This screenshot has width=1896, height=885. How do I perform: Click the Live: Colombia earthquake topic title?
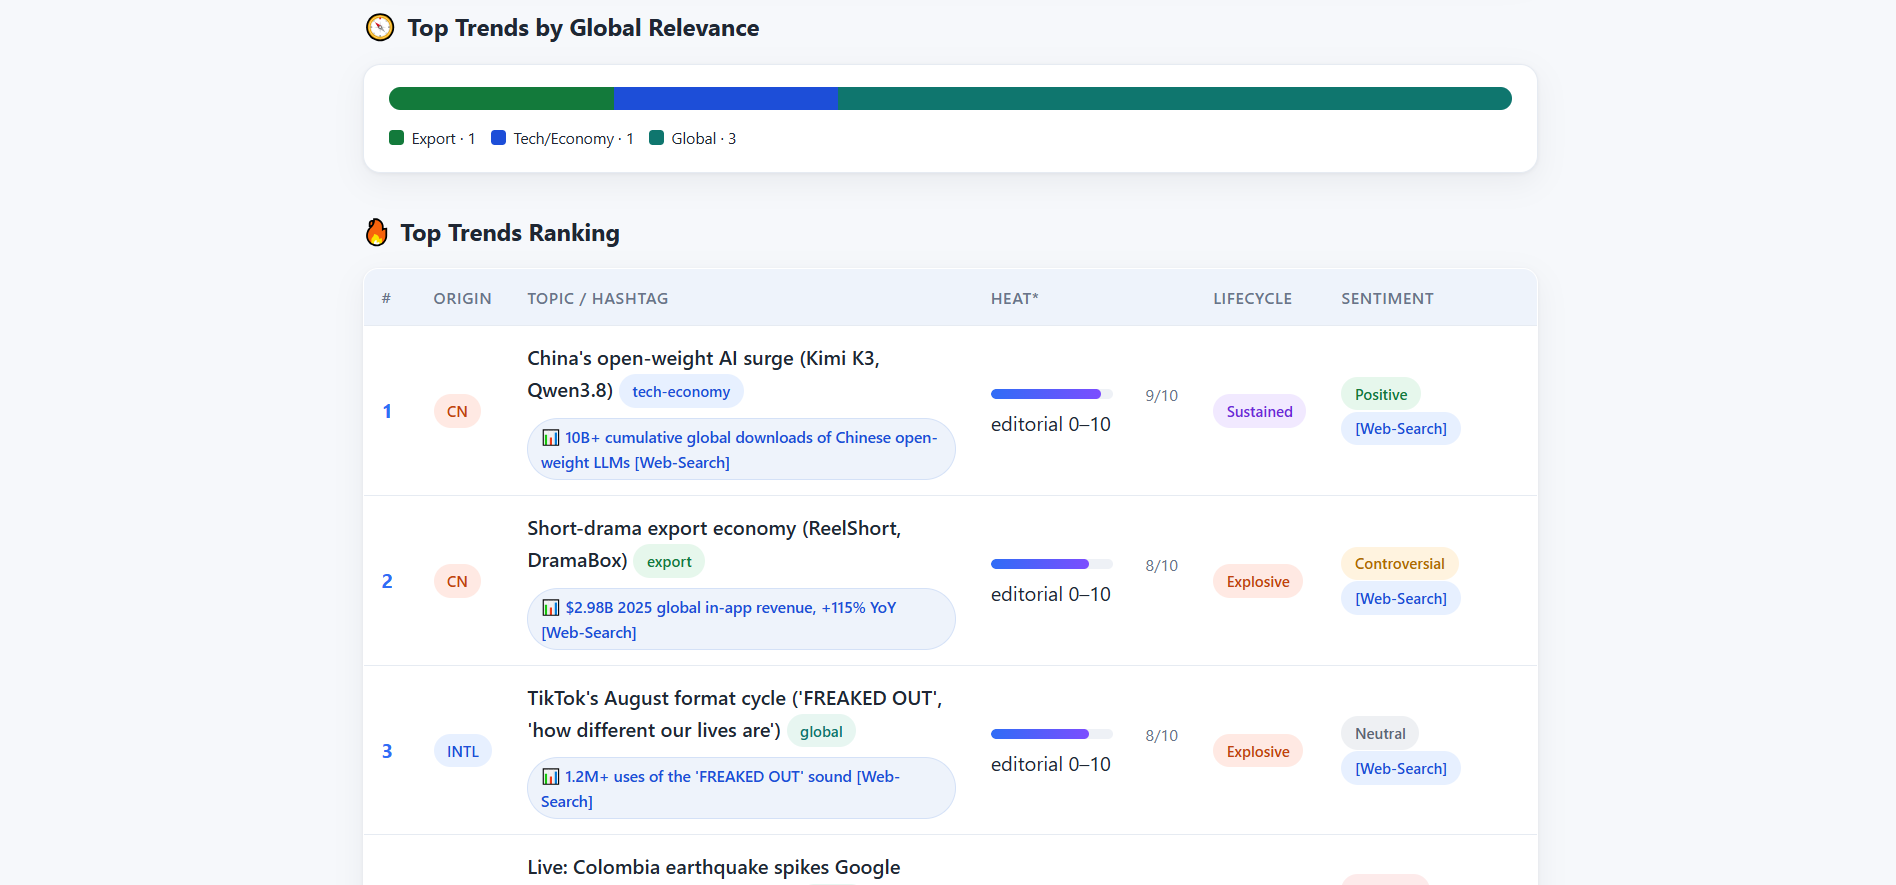point(714,867)
